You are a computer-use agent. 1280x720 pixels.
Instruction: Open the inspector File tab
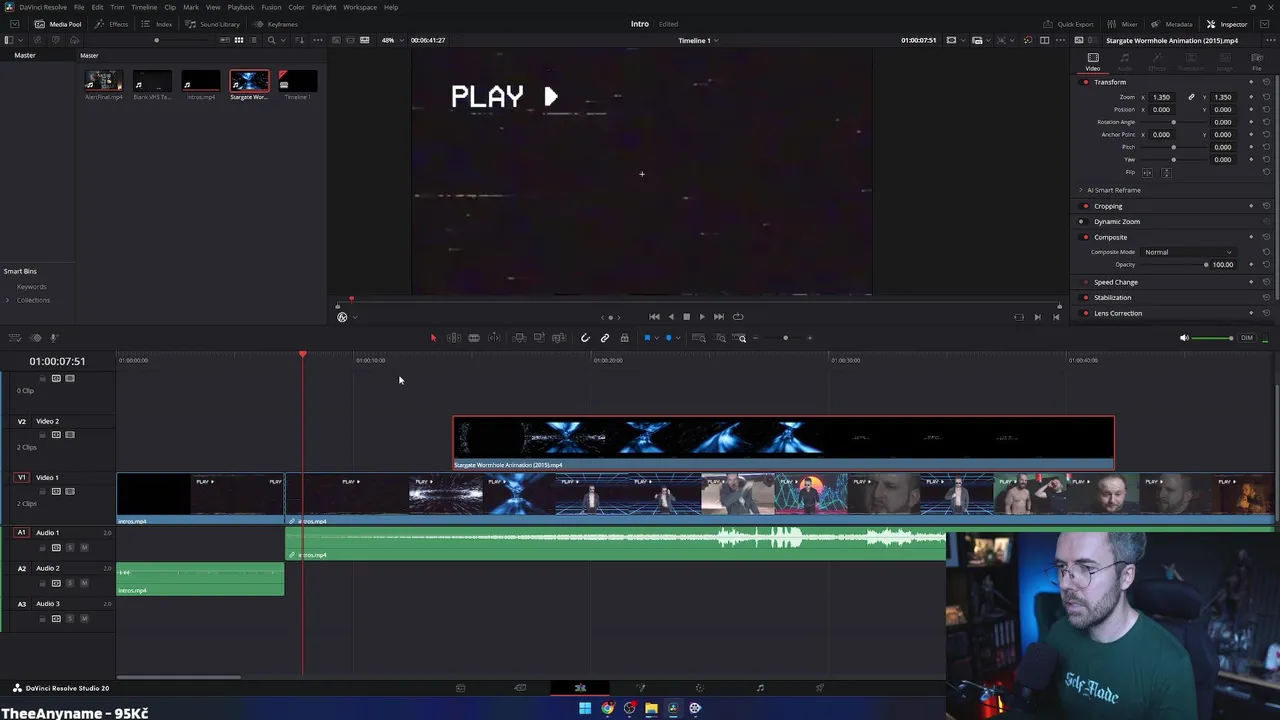[x=1257, y=62]
